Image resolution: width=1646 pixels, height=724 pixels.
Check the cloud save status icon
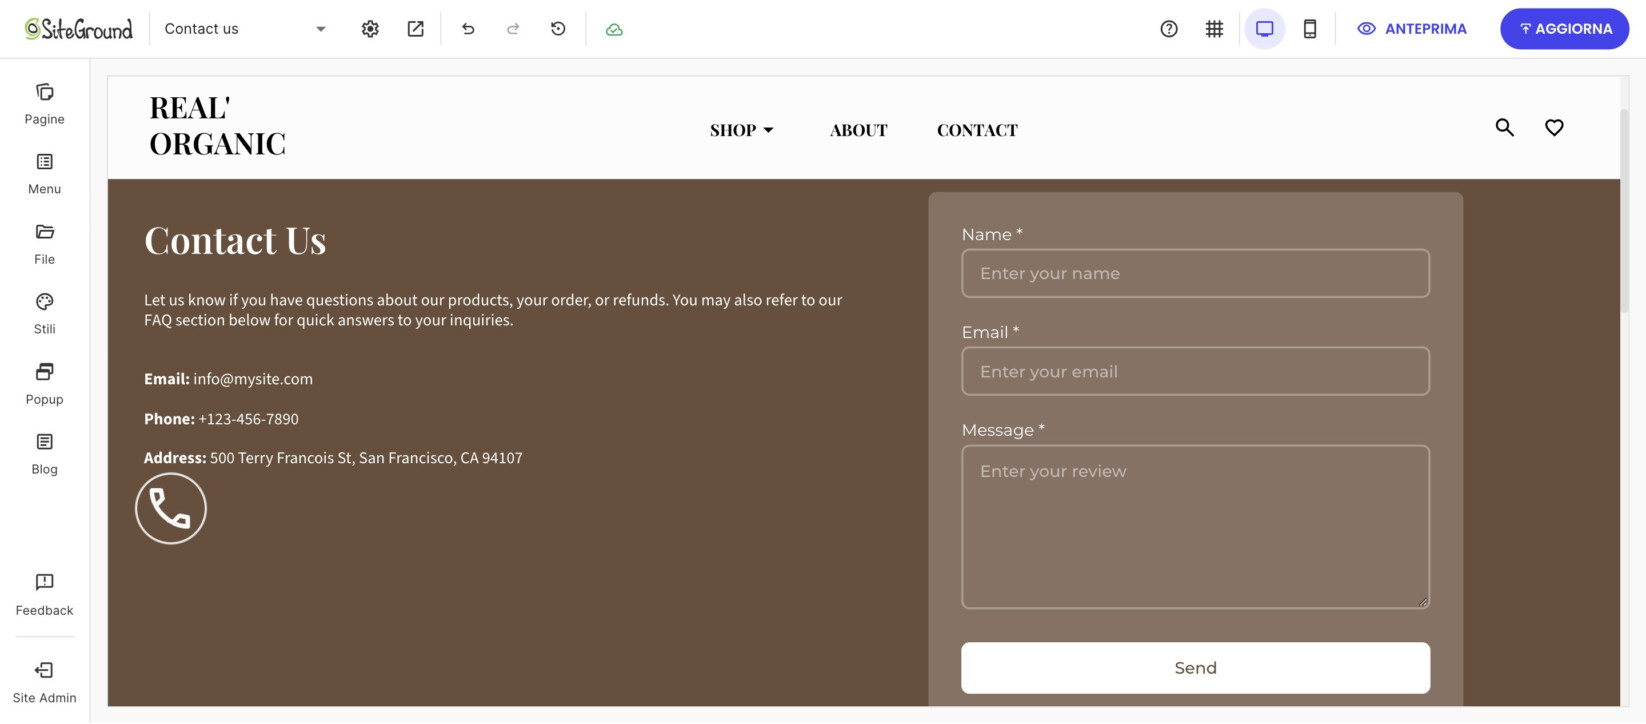pos(614,29)
